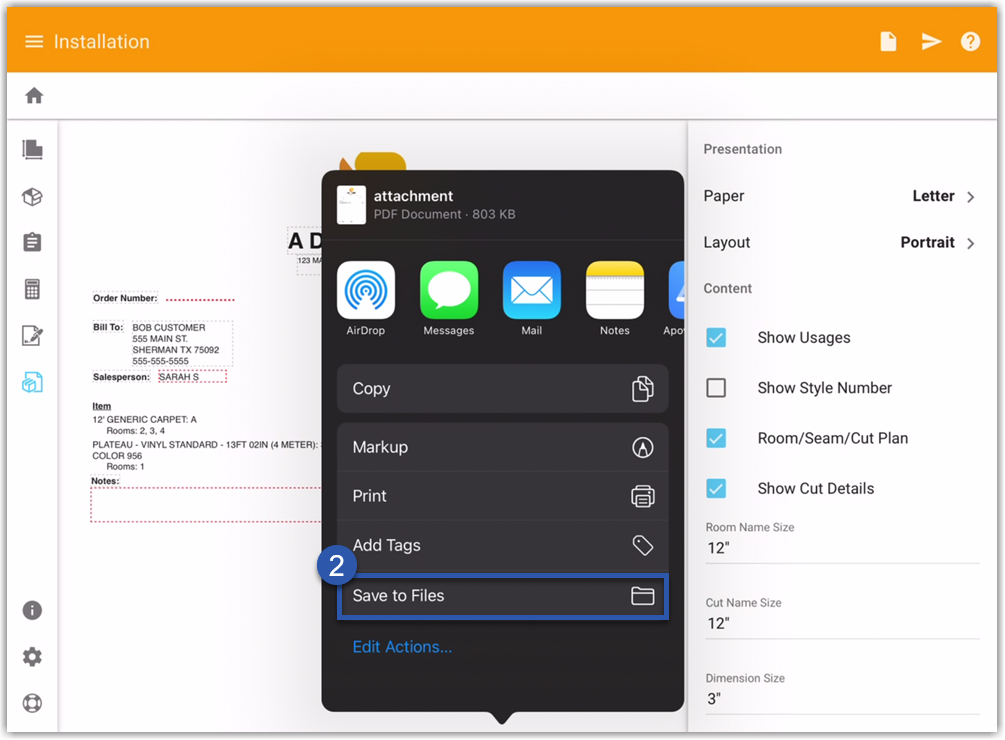This screenshot has height=740, width=1005.
Task: Edit Dimension Size field
Action: click(x=842, y=699)
